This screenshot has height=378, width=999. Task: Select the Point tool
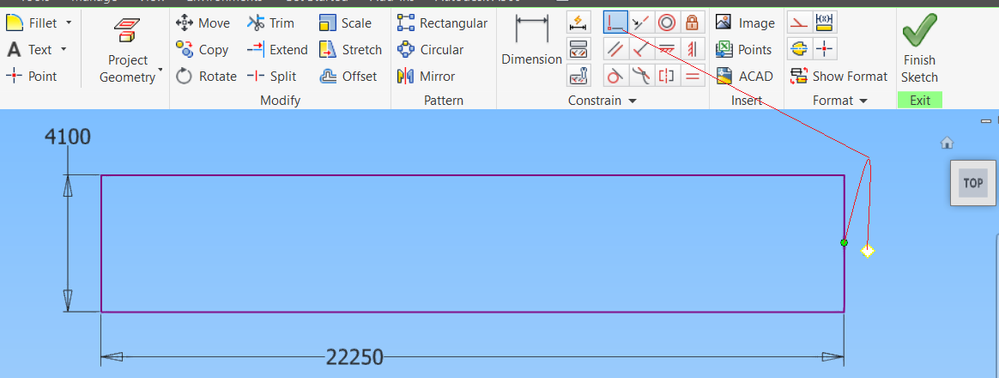(31, 76)
